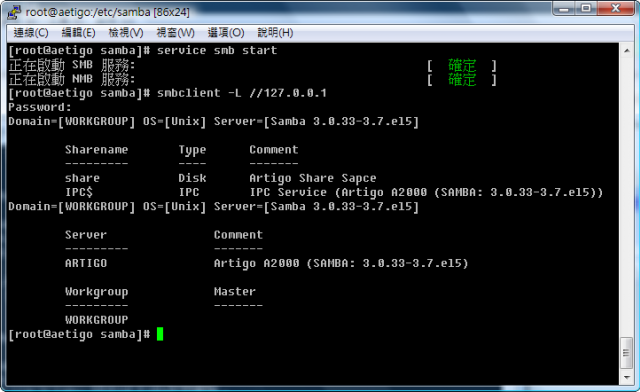Open the 檢視(V) menu
640x392 pixels.
(126, 33)
